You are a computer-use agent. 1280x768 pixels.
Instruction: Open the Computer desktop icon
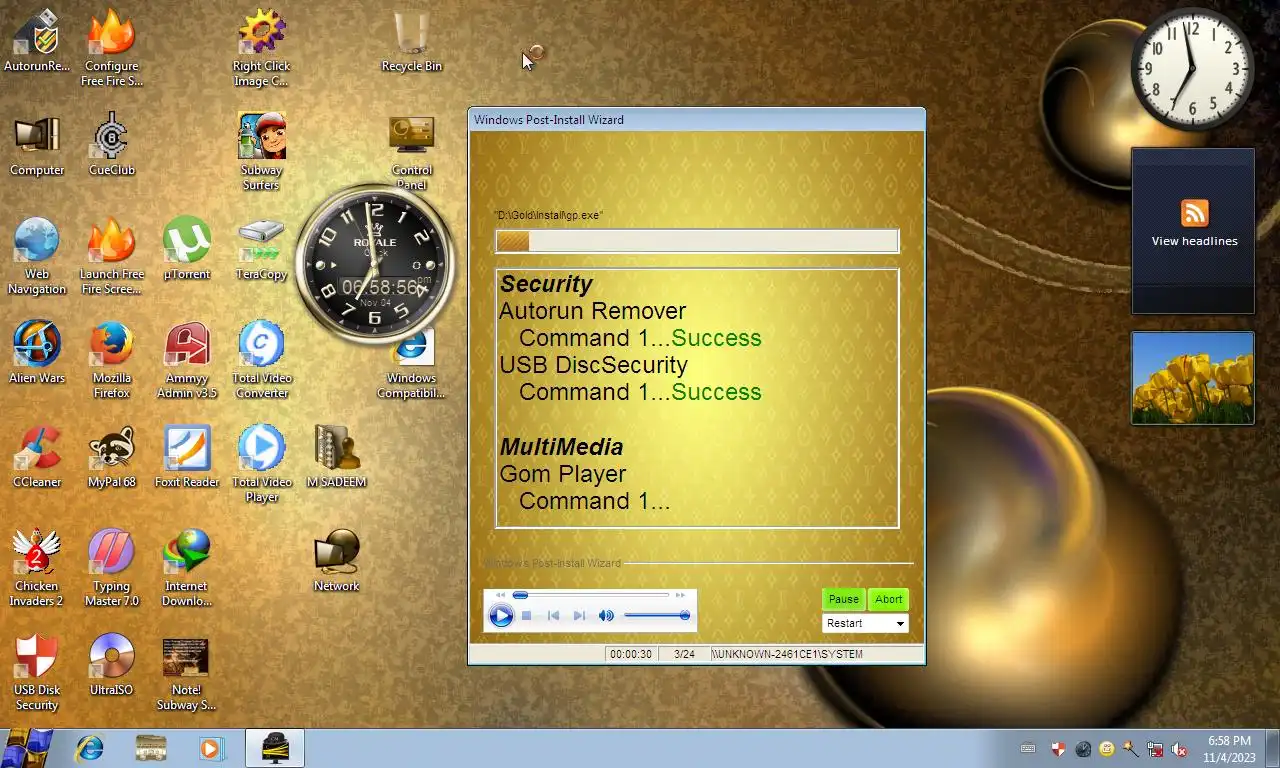tap(37, 146)
